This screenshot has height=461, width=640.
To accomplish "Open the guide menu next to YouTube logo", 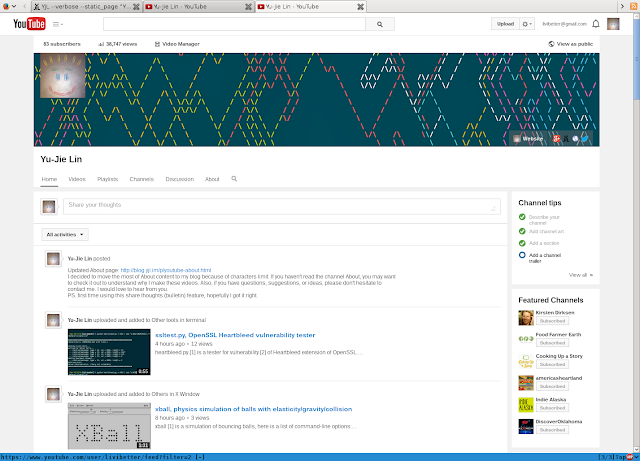I will 58,24.
